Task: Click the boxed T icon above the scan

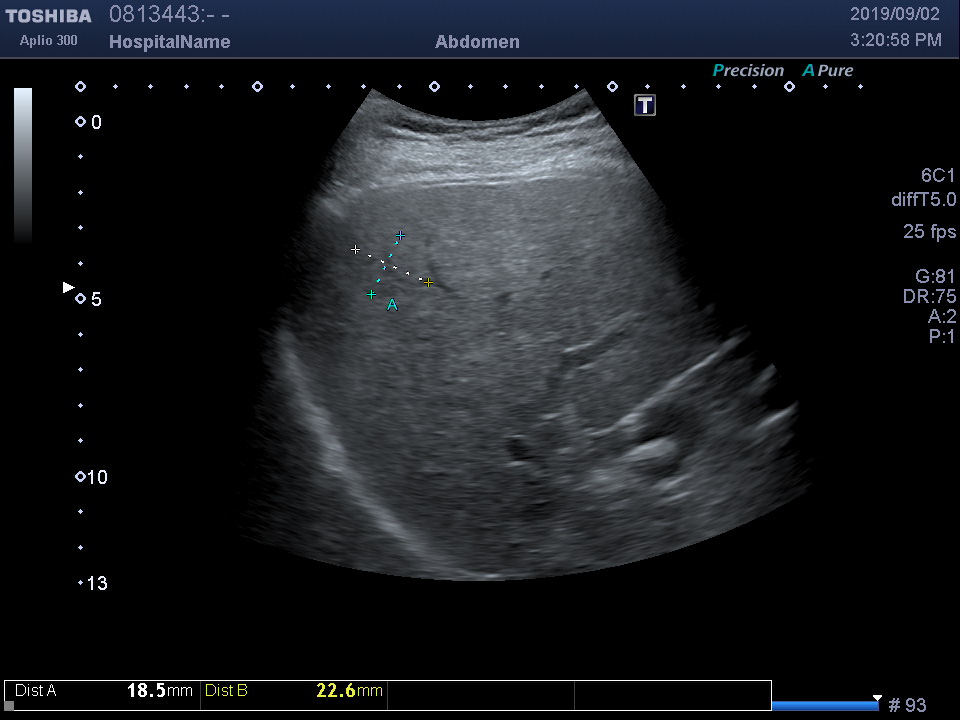Action: pos(645,105)
